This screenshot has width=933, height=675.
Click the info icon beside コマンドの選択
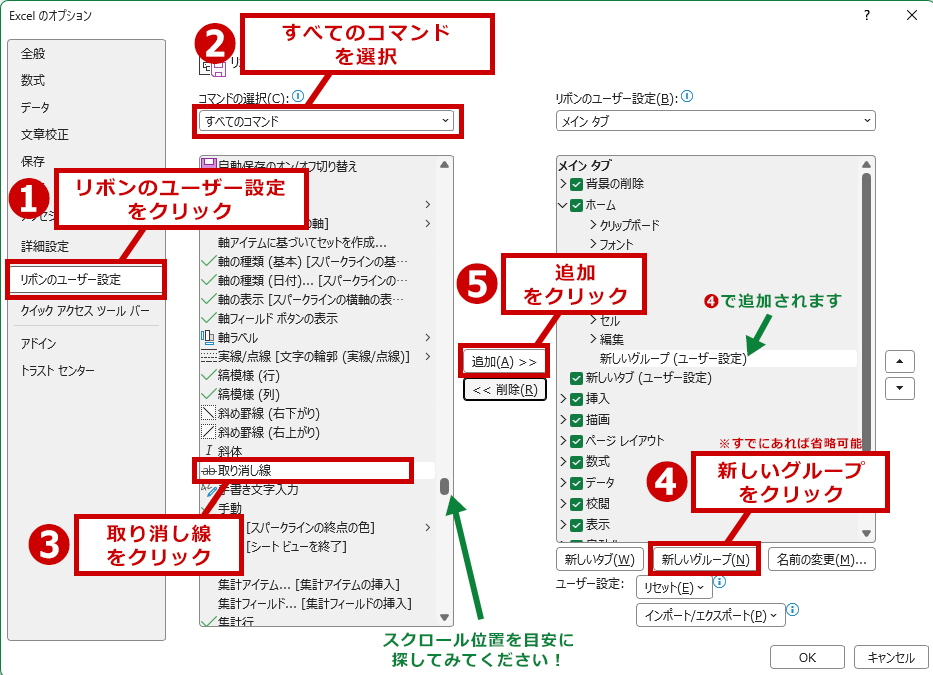coord(298,96)
